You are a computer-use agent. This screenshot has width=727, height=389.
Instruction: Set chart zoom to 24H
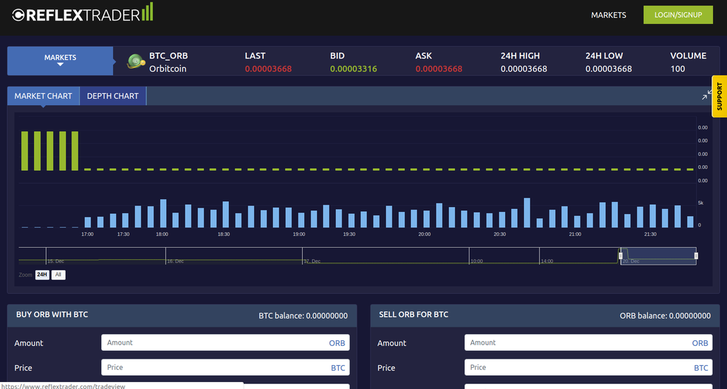pyautogui.click(x=42, y=275)
